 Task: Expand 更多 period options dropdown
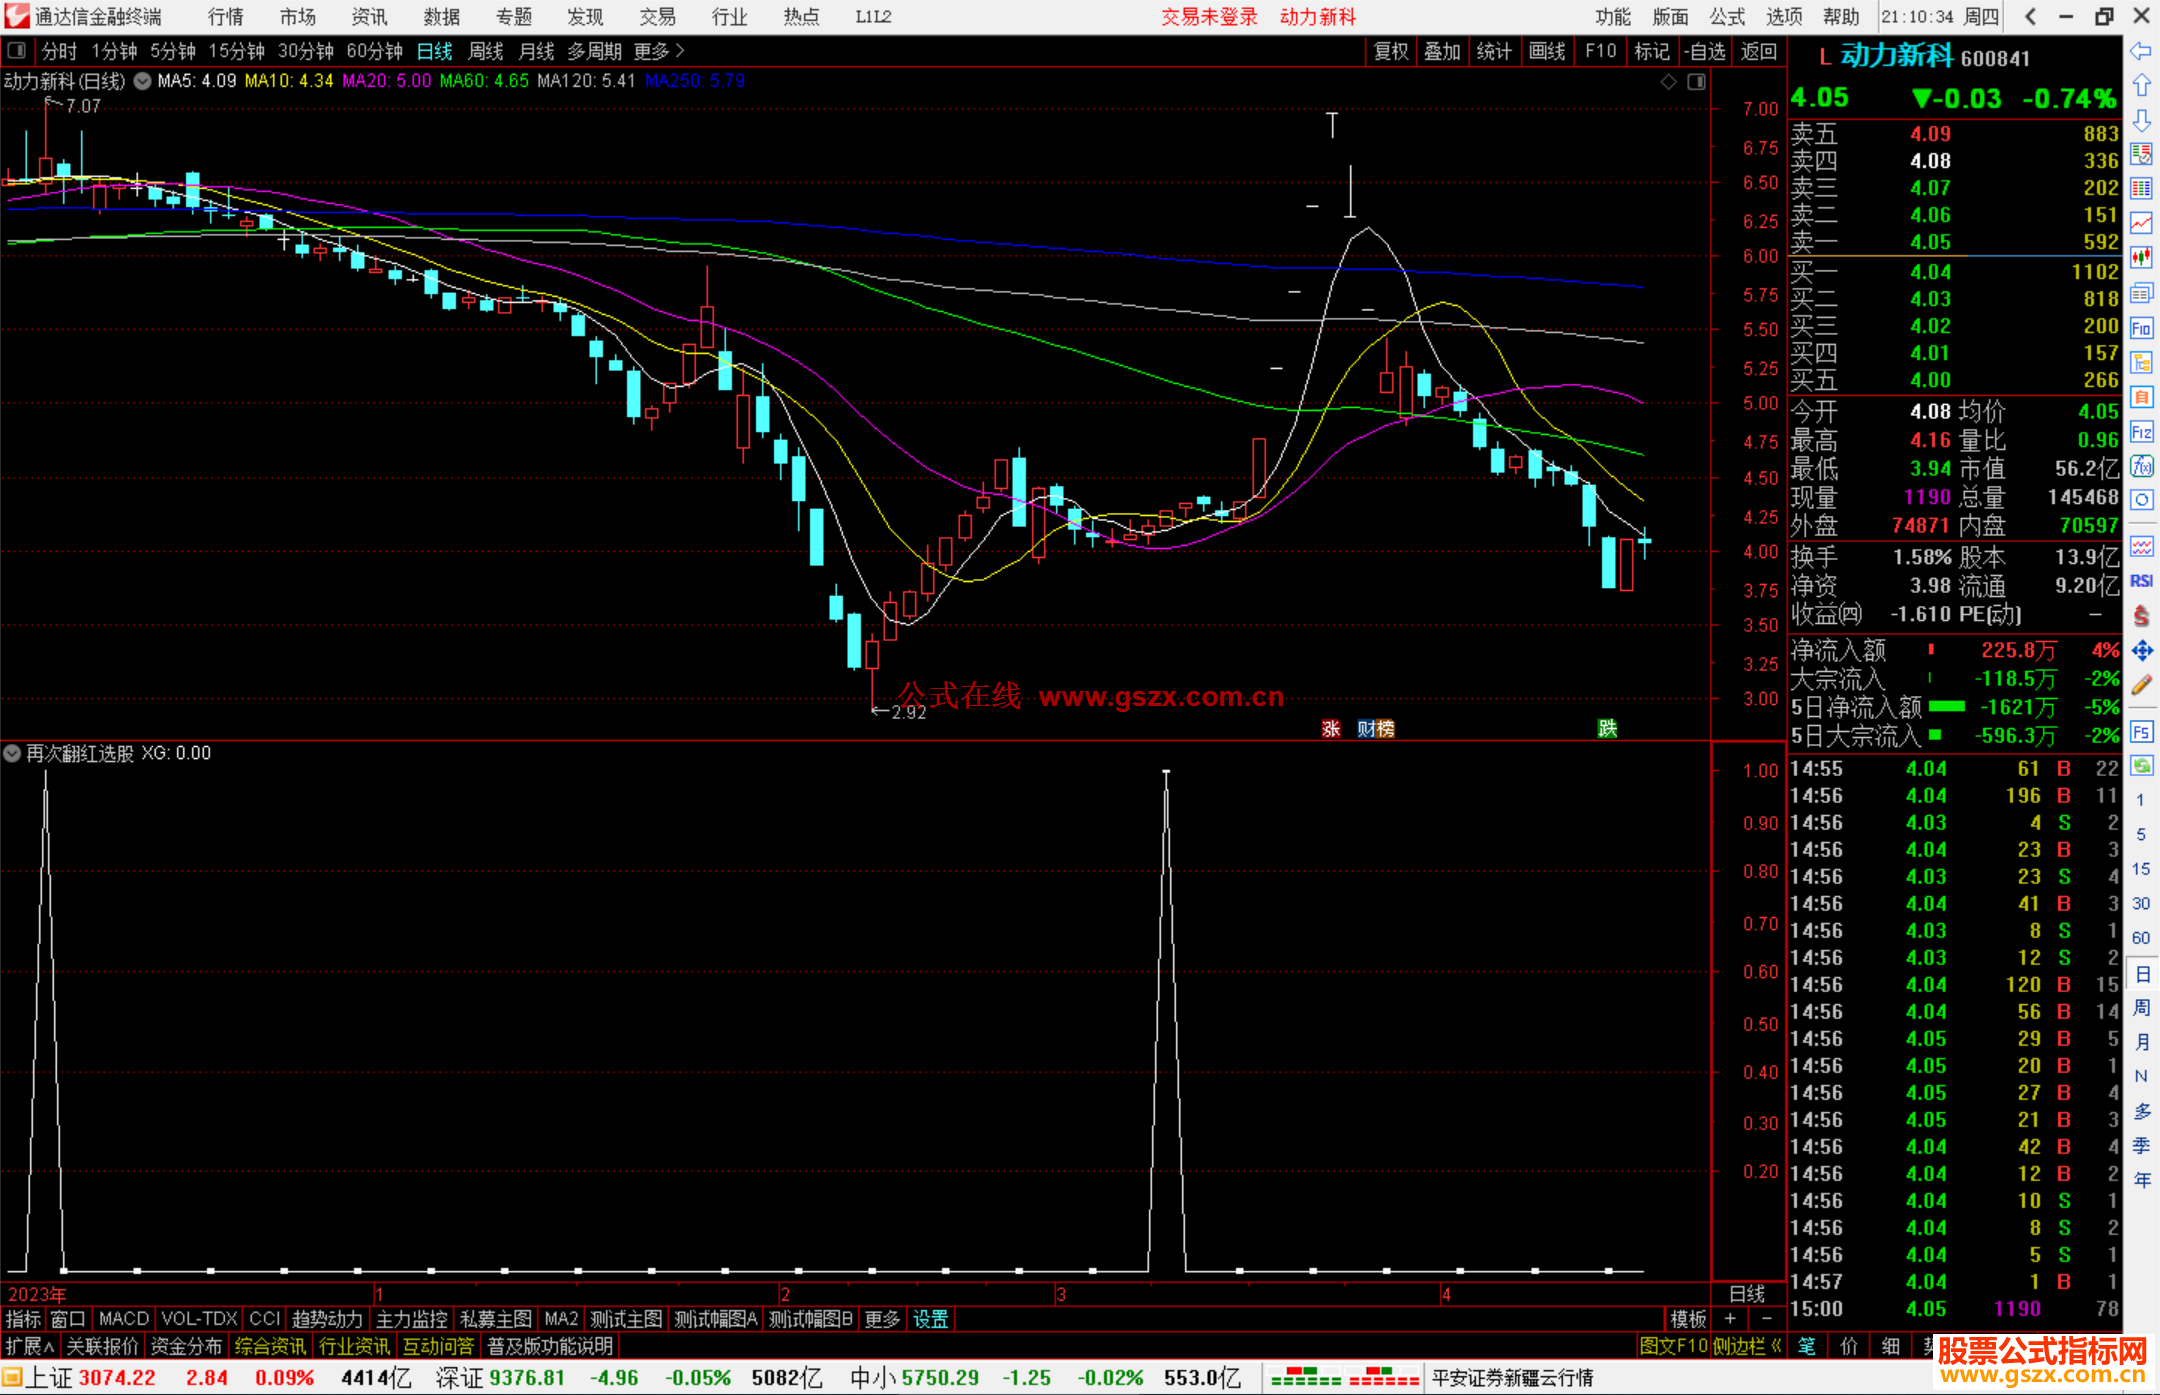(659, 51)
